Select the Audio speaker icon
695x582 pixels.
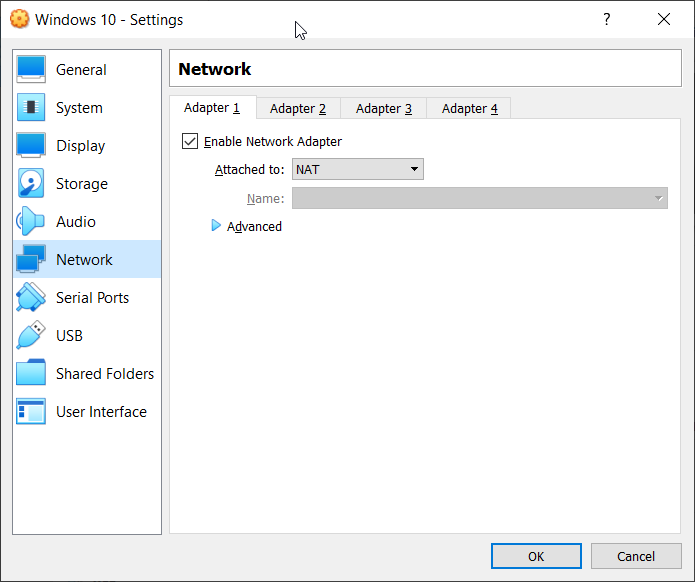(x=31, y=221)
